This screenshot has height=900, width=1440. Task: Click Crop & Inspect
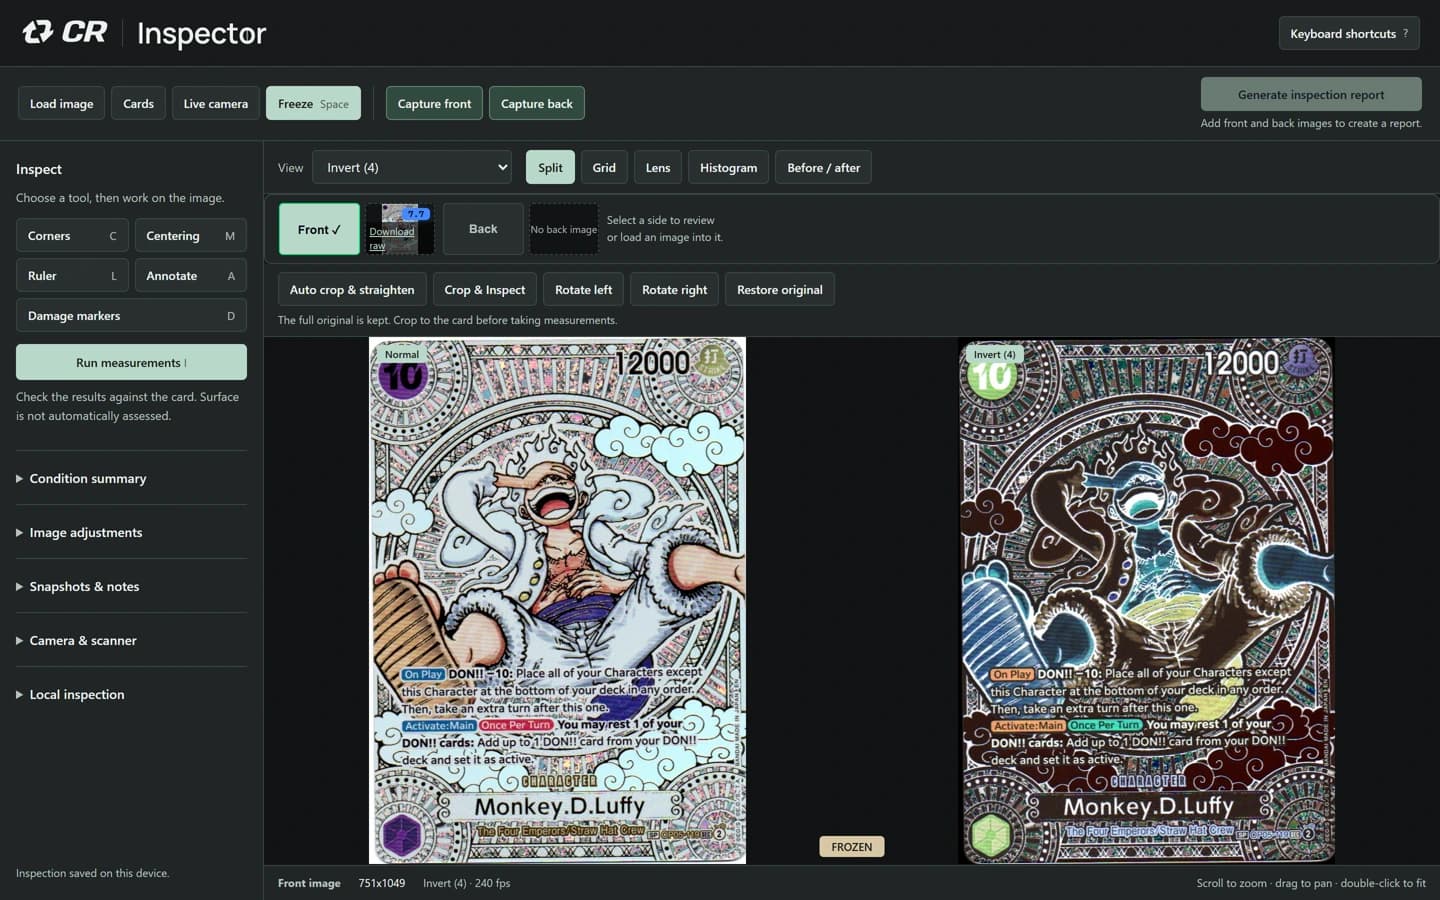(x=485, y=289)
